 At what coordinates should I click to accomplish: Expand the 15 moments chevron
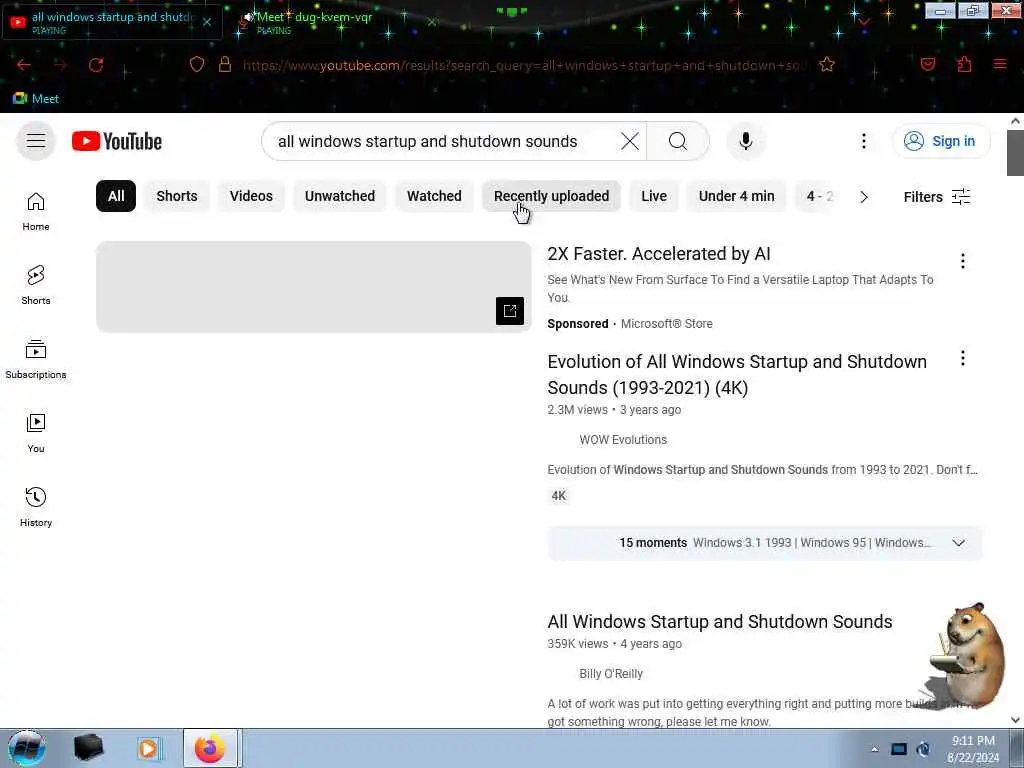tap(958, 543)
